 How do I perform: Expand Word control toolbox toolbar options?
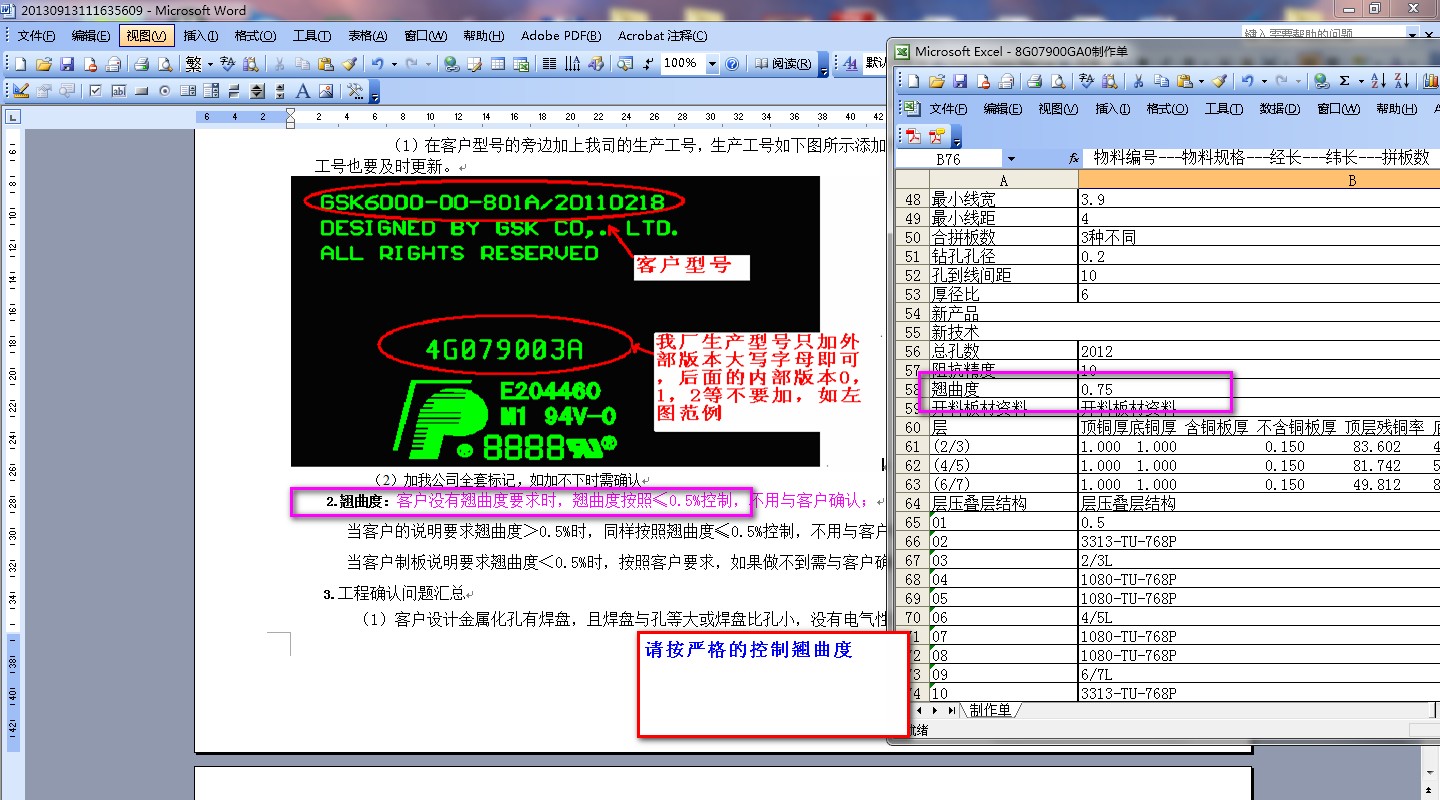pos(375,92)
